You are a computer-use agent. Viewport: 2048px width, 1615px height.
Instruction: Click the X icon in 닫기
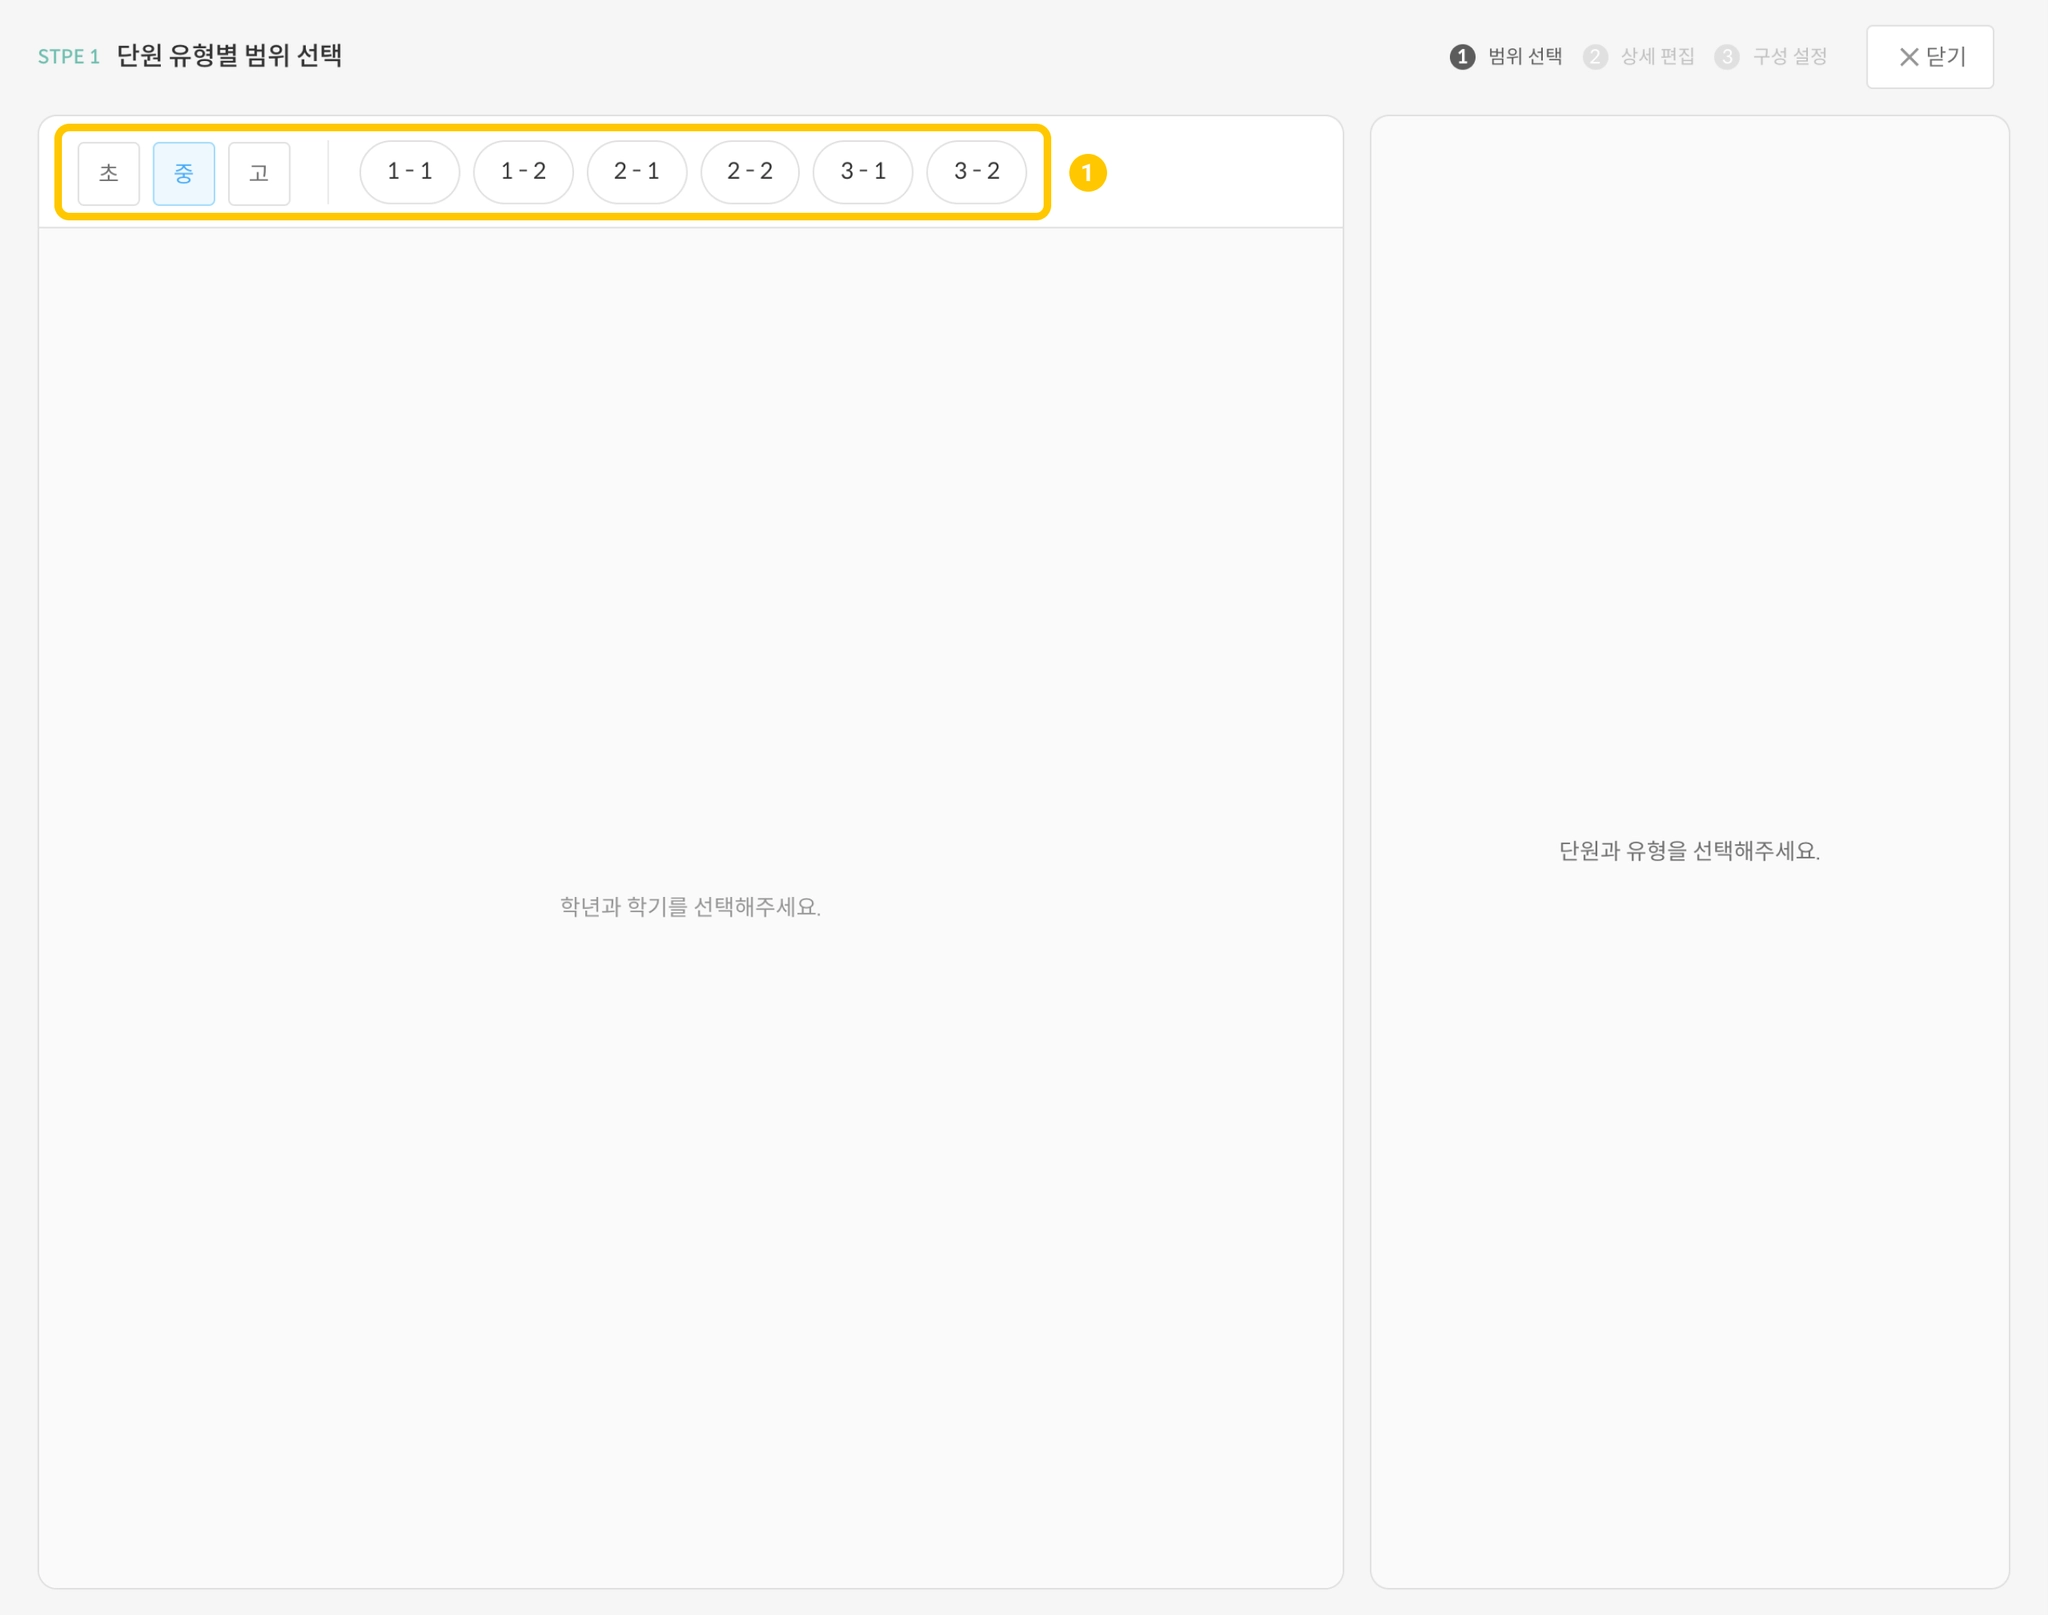coord(1908,57)
